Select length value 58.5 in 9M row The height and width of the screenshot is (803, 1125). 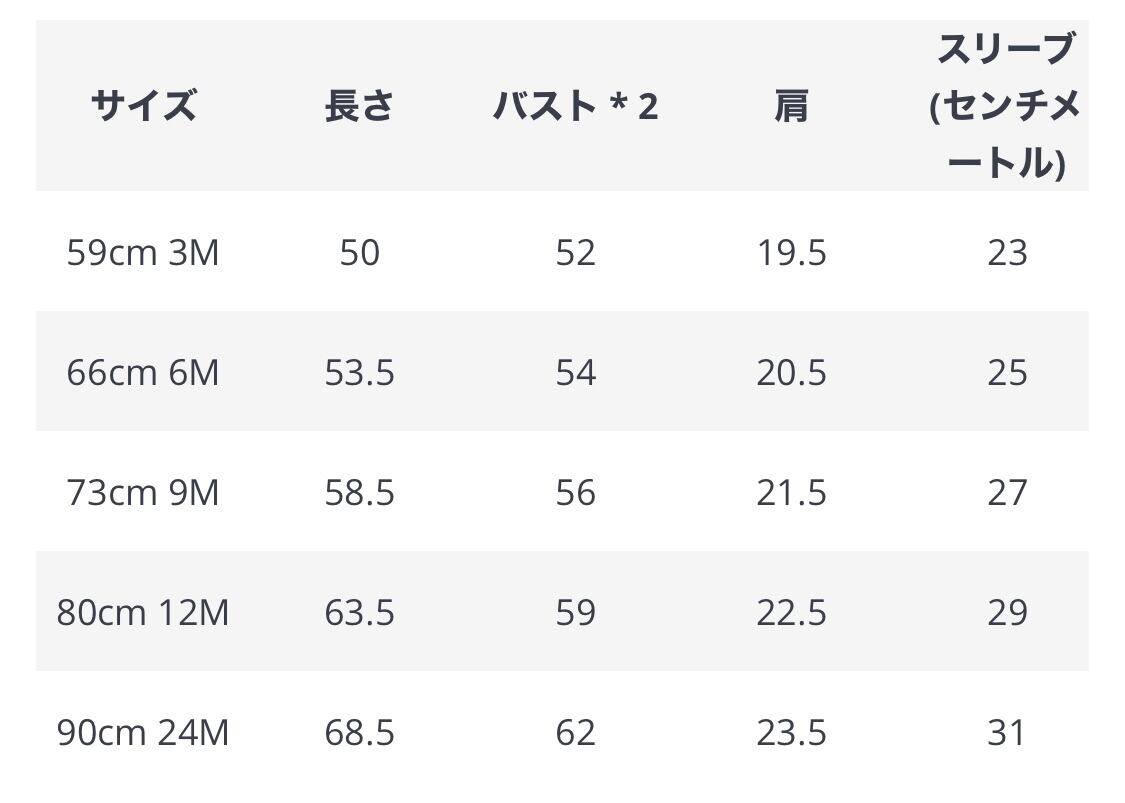[359, 493]
